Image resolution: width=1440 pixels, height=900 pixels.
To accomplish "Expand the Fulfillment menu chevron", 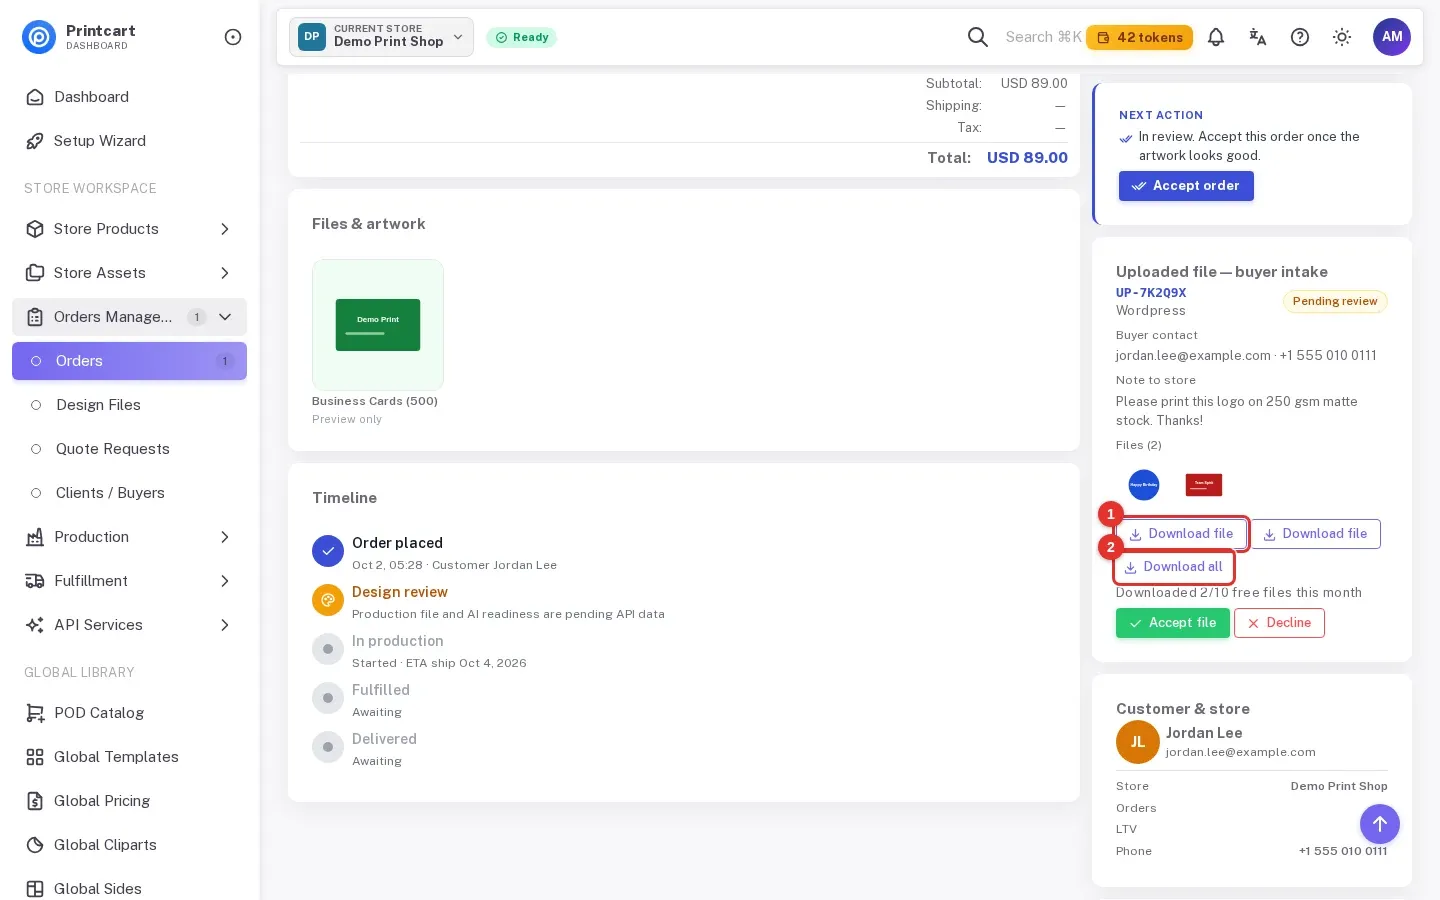I will [225, 581].
